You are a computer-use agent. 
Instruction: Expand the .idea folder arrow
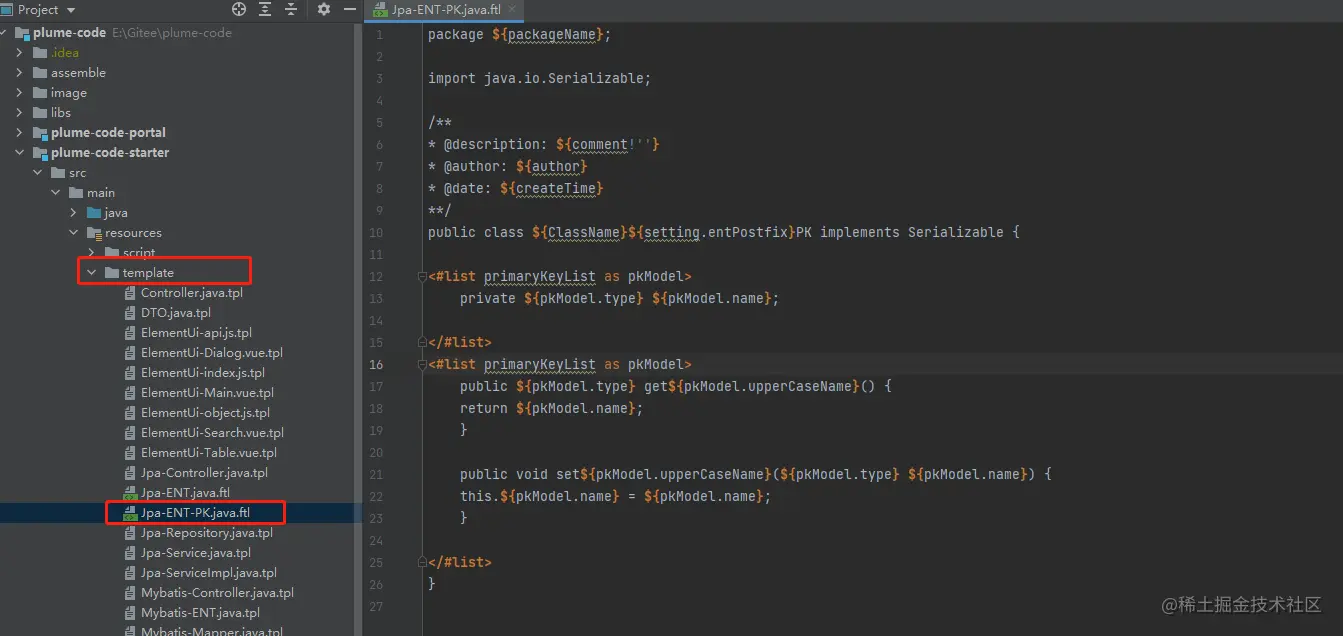tap(20, 53)
